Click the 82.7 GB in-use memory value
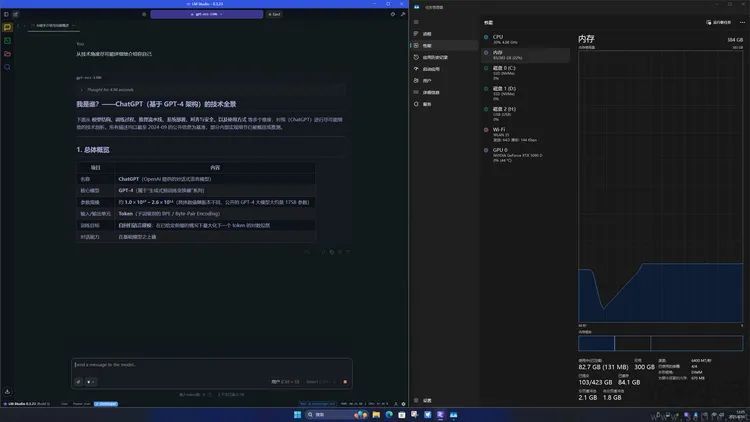This screenshot has width=750, height=422. click(x=603, y=367)
